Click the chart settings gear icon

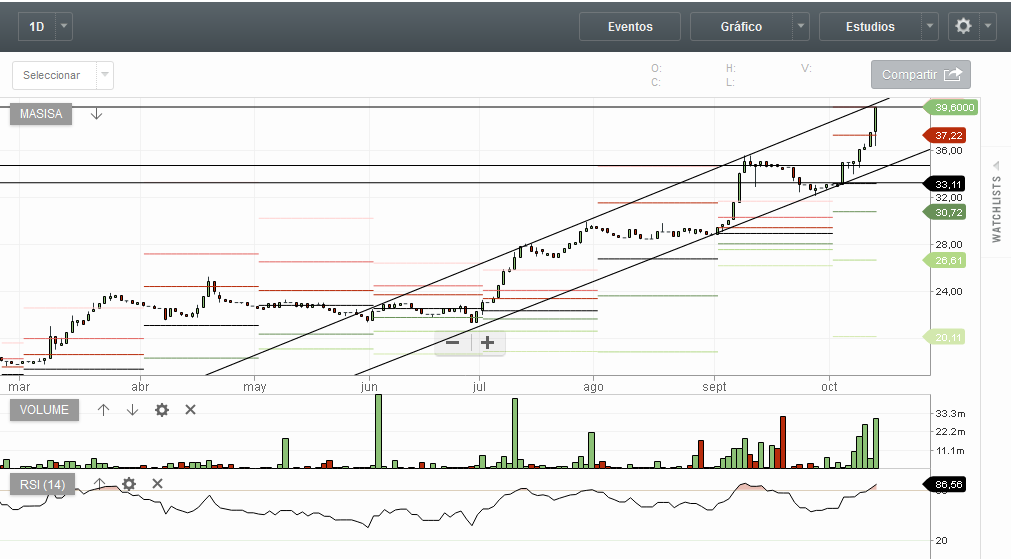(x=963, y=27)
